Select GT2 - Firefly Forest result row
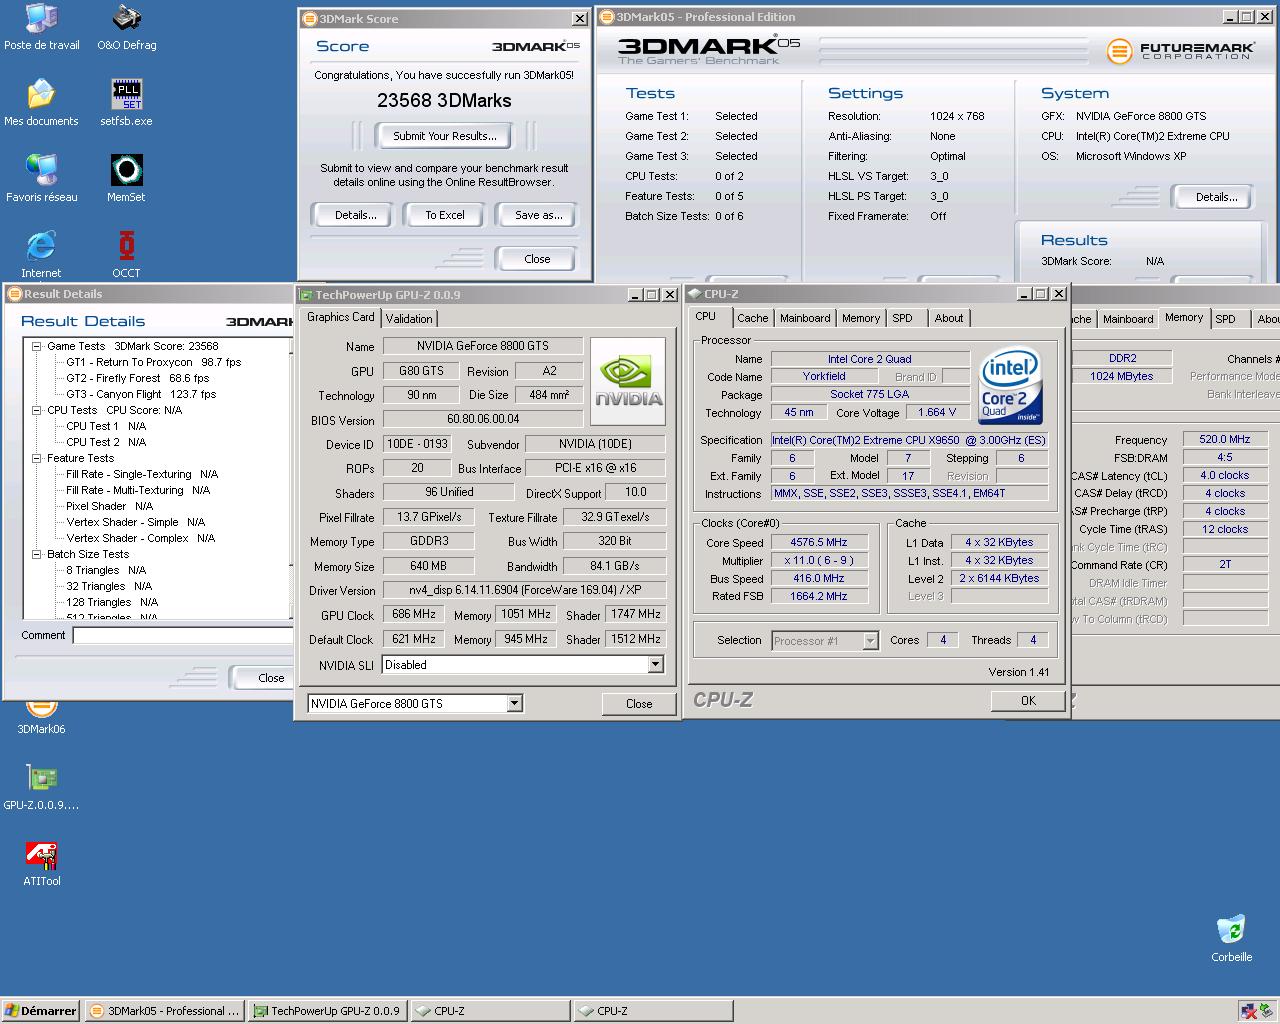Viewport: 1280px width, 1024px height. (137, 379)
